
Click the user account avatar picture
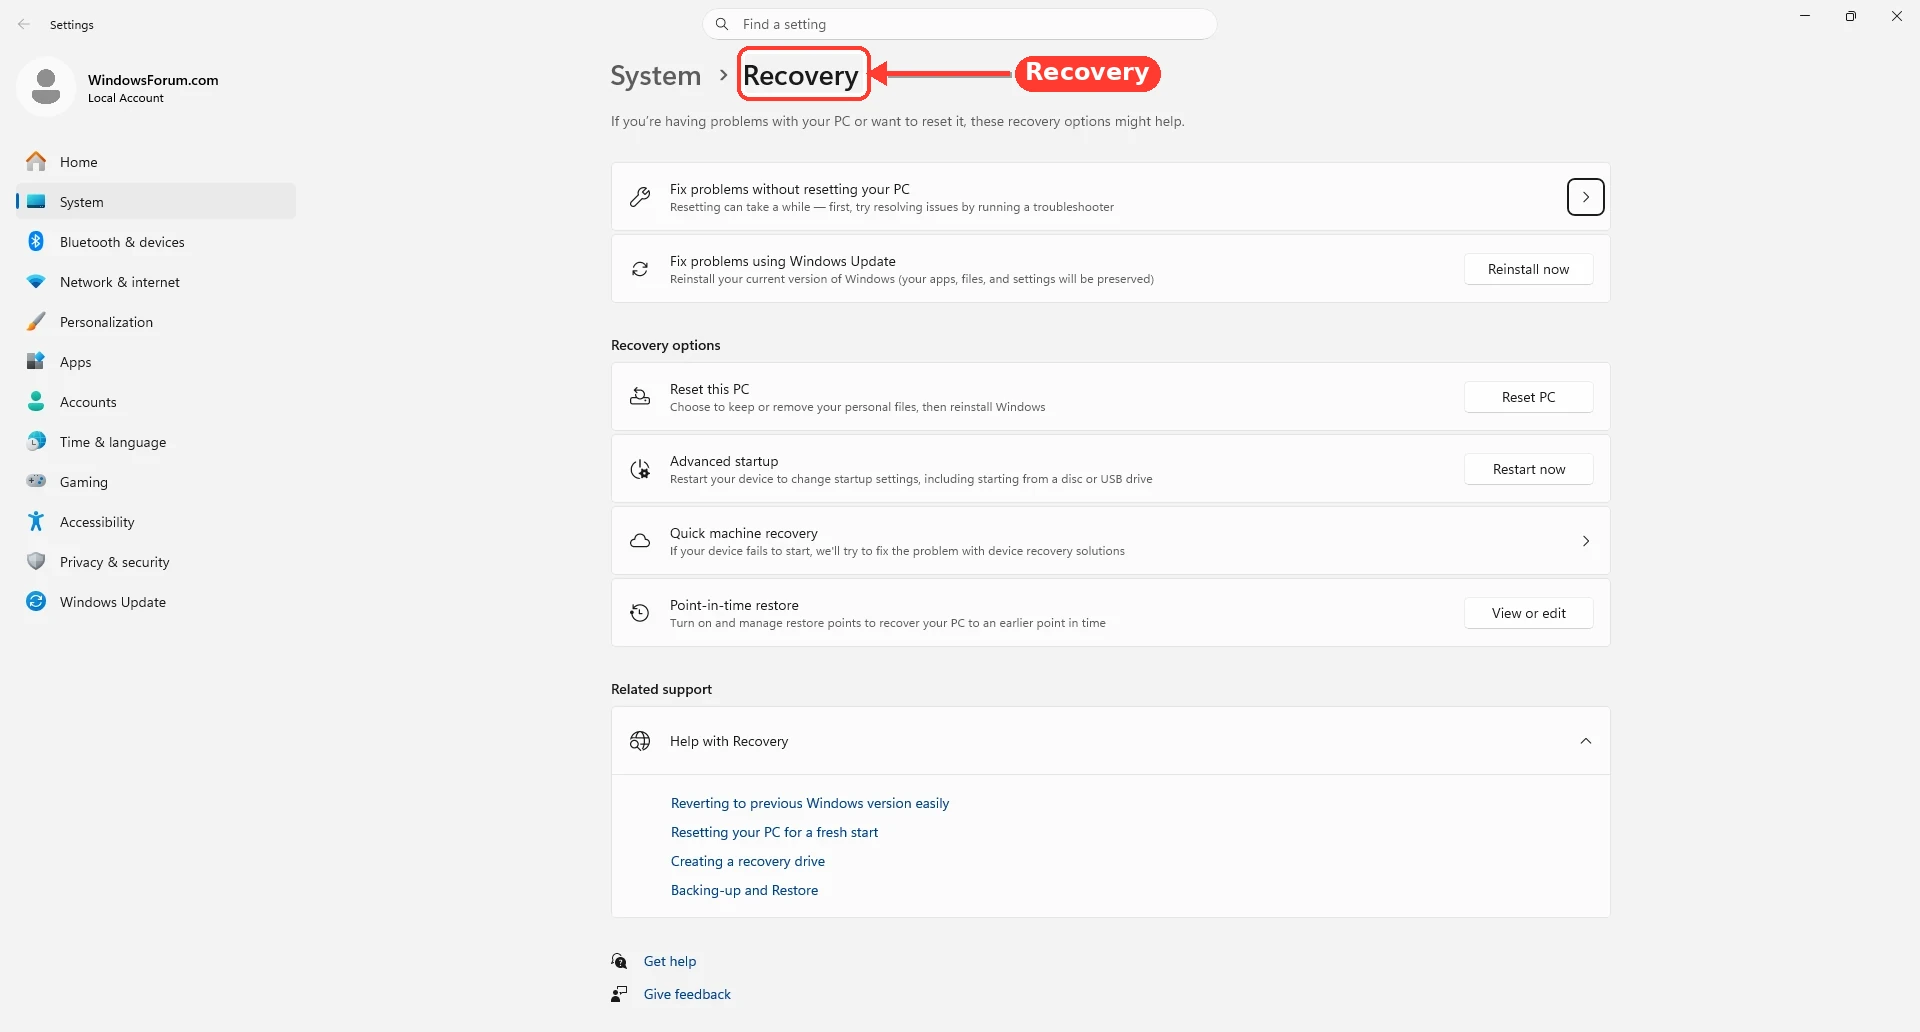click(46, 87)
